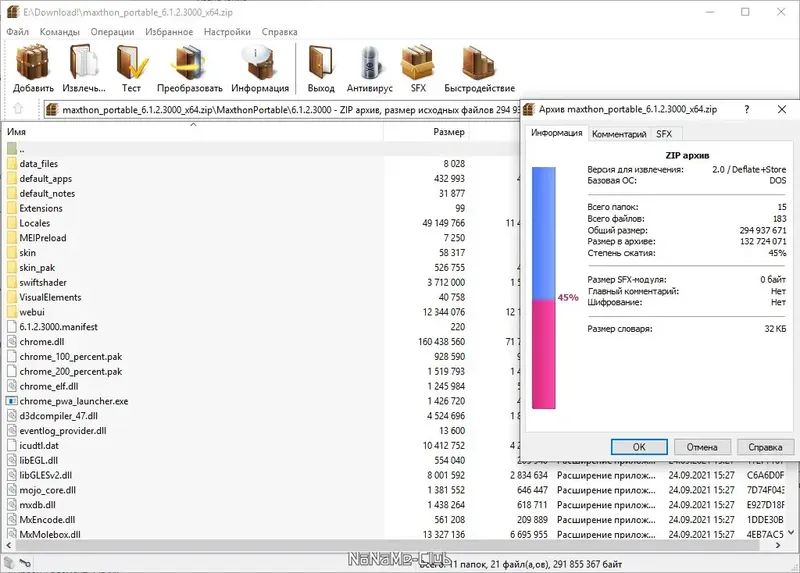
Task: Select the Extensions folder
Action: coord(41,208)
